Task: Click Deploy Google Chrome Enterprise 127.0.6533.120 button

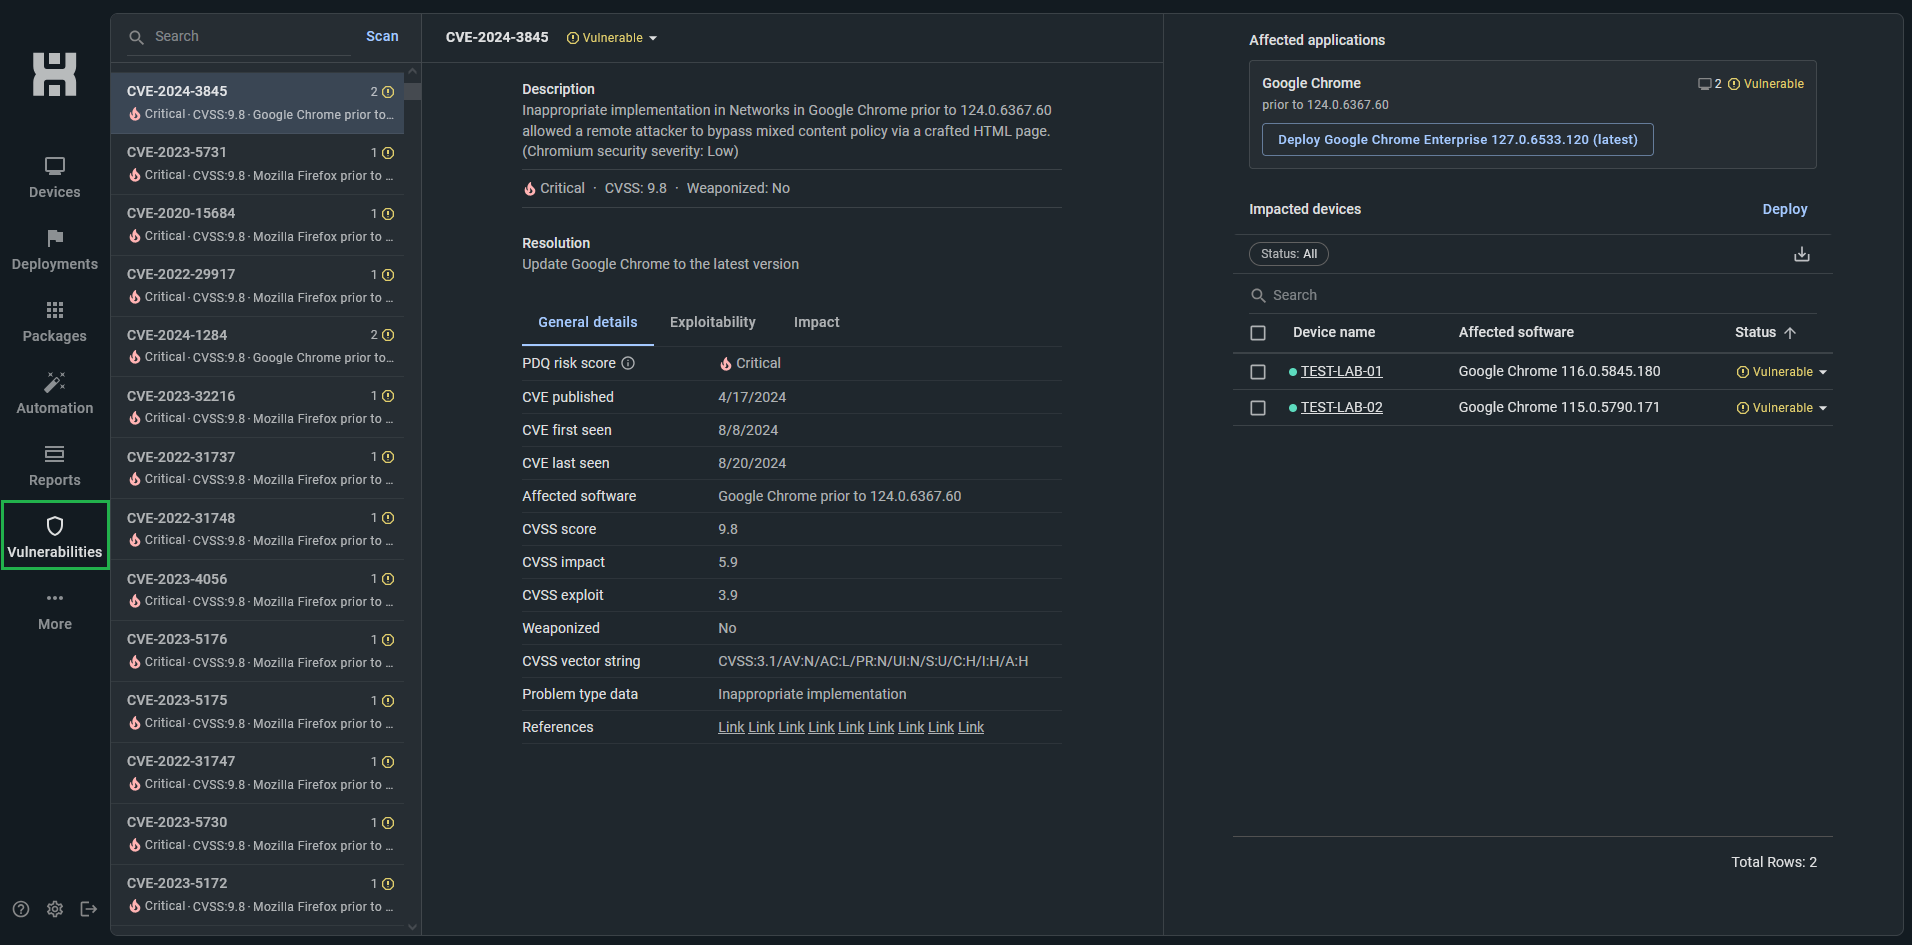Action: [x=1457, y=140]
